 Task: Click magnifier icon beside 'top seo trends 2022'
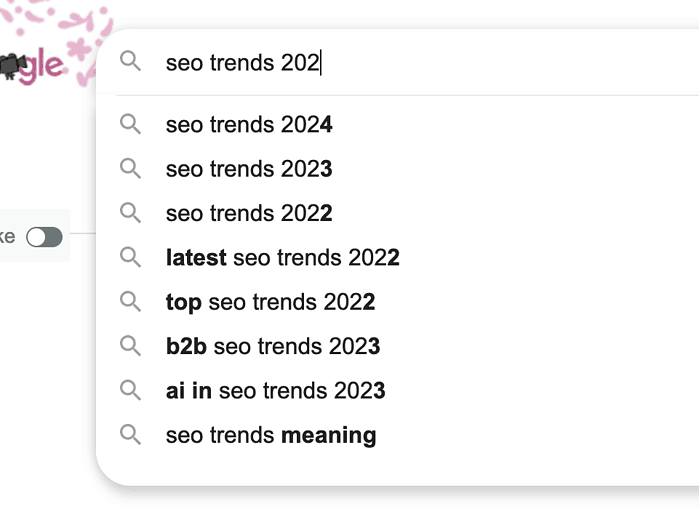coord(130,301)
